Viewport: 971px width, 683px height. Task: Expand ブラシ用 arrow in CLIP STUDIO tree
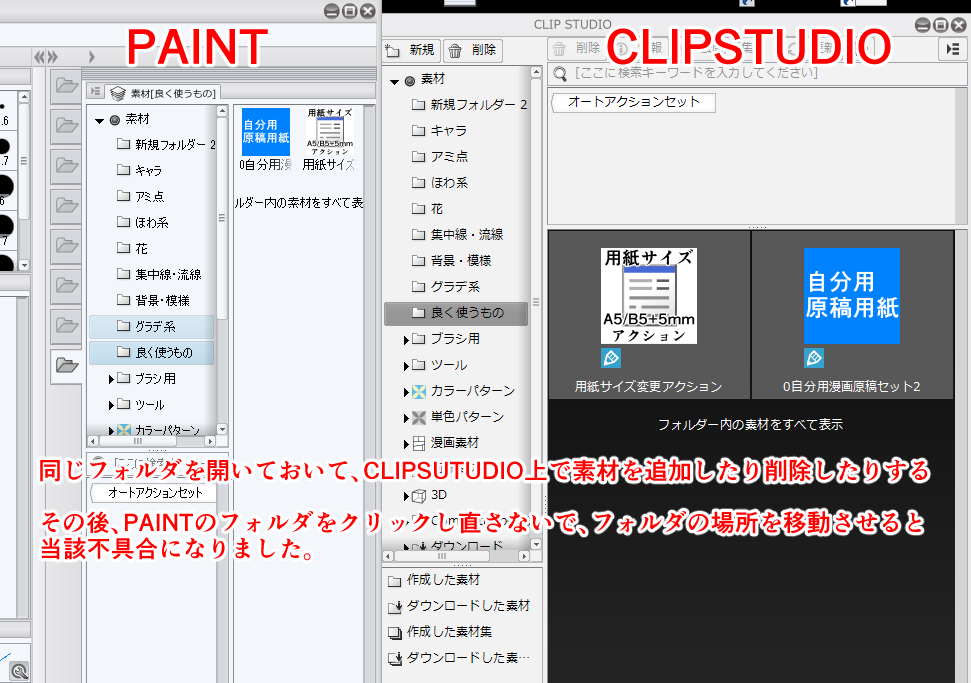point(406,340)
